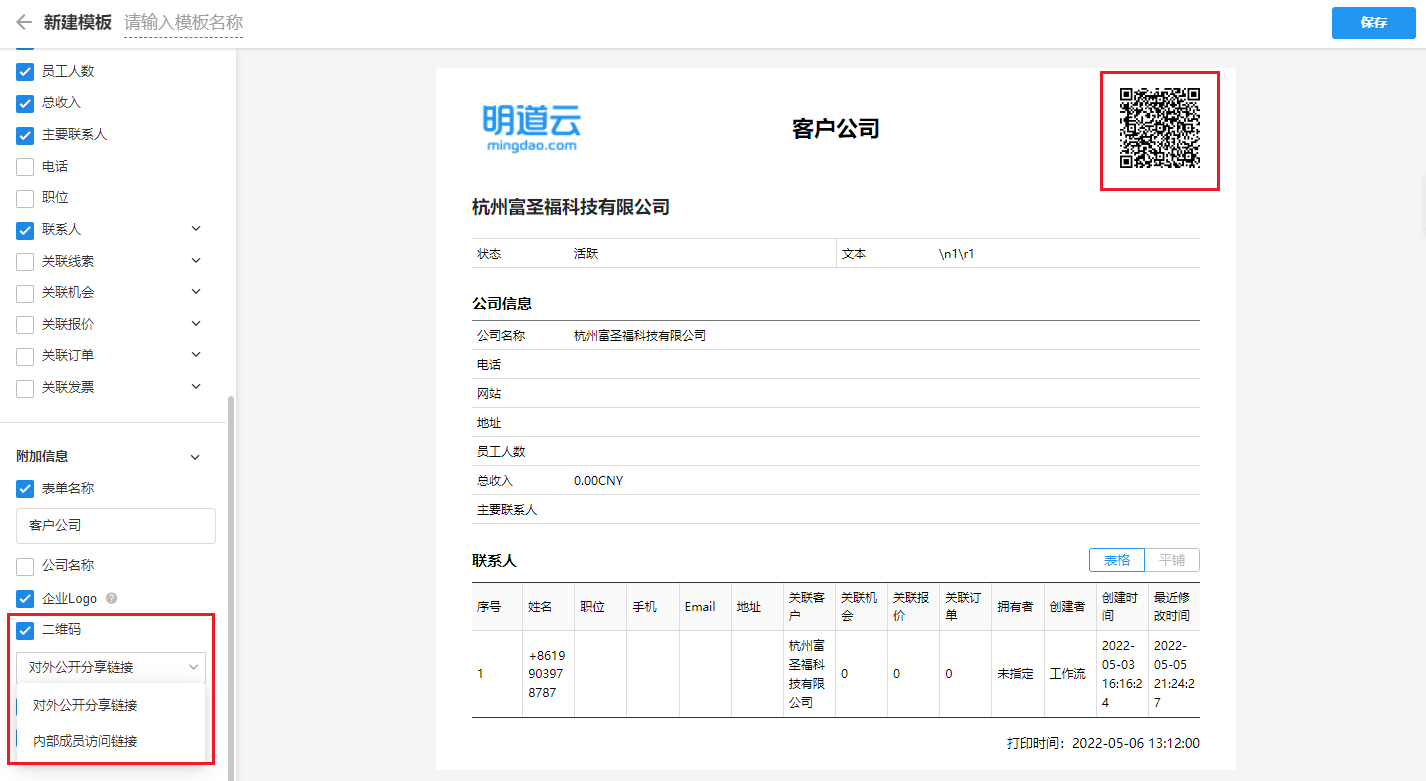Viewport: 1426px width, 781px height.
Task: Uncheck the 员工人数 checkbox
Action: click(x=26, y=72)
